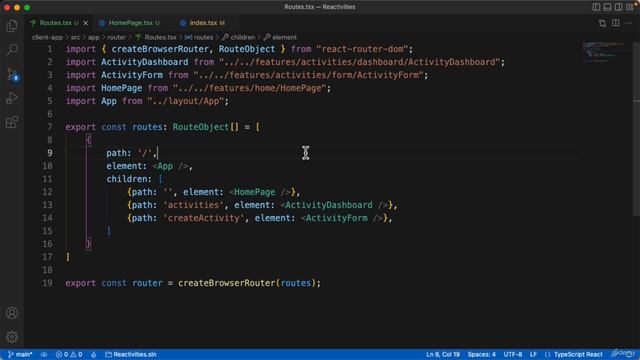Click Reactivities.sln in the status bar
Viewport: 640px width, 360px height.
pos(131,354)
